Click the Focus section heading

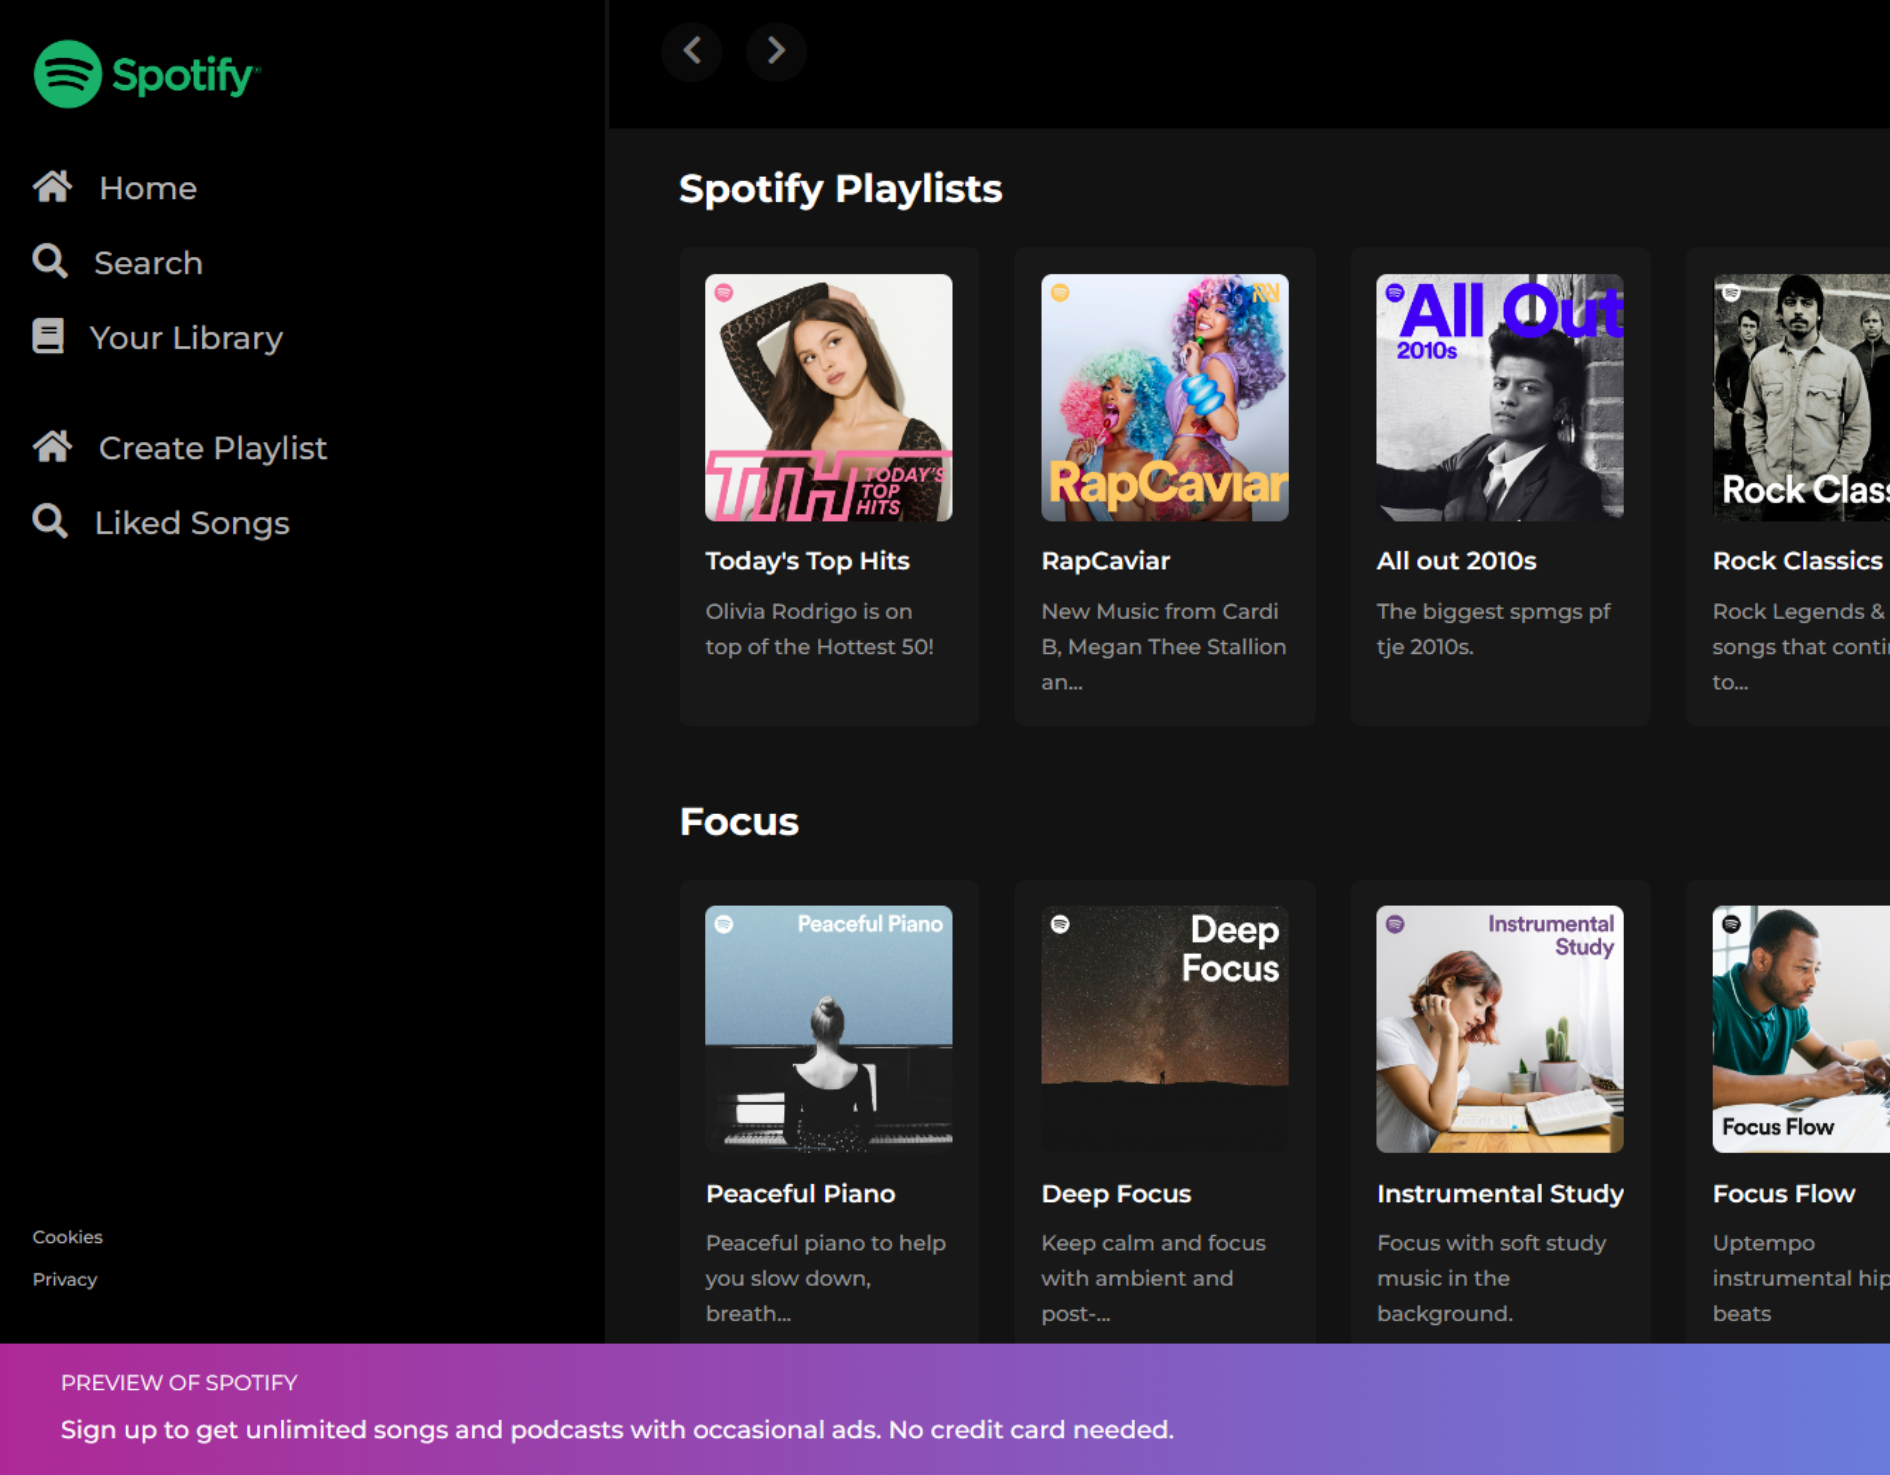[x=739, y=822]
